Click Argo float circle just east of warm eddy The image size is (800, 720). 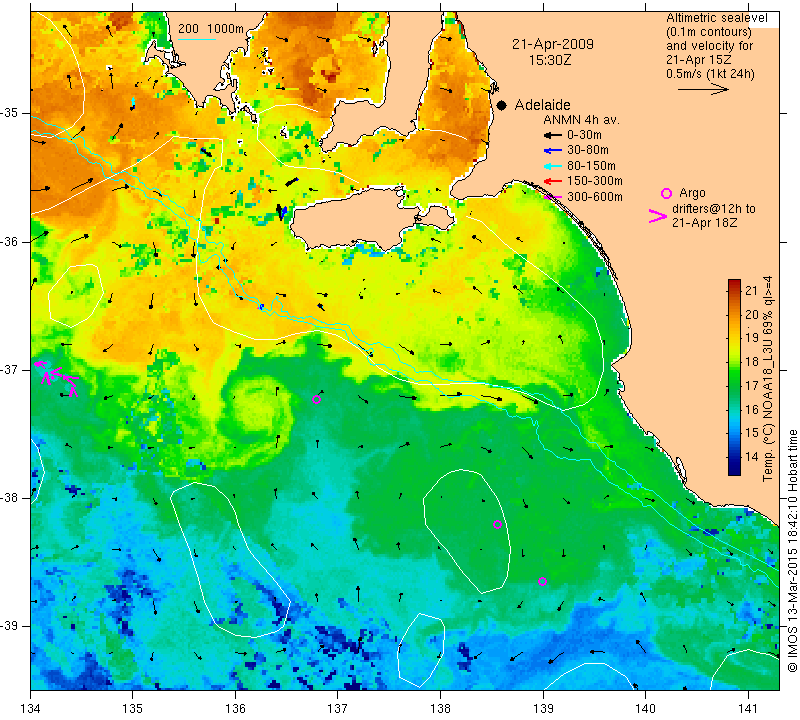click(x=316, y=399)
